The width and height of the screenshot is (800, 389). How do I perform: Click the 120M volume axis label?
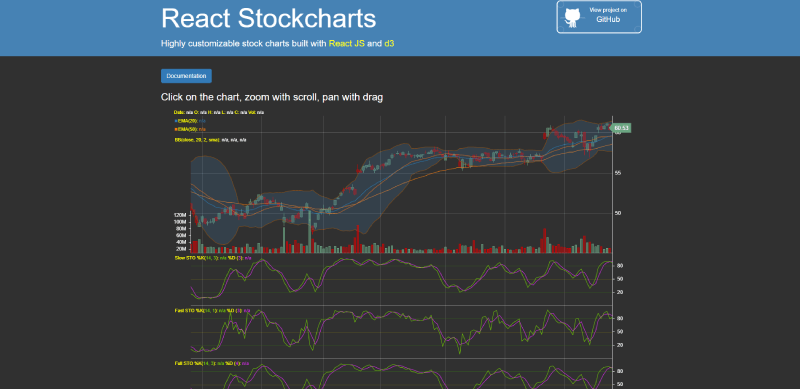(x=180, y=215)
